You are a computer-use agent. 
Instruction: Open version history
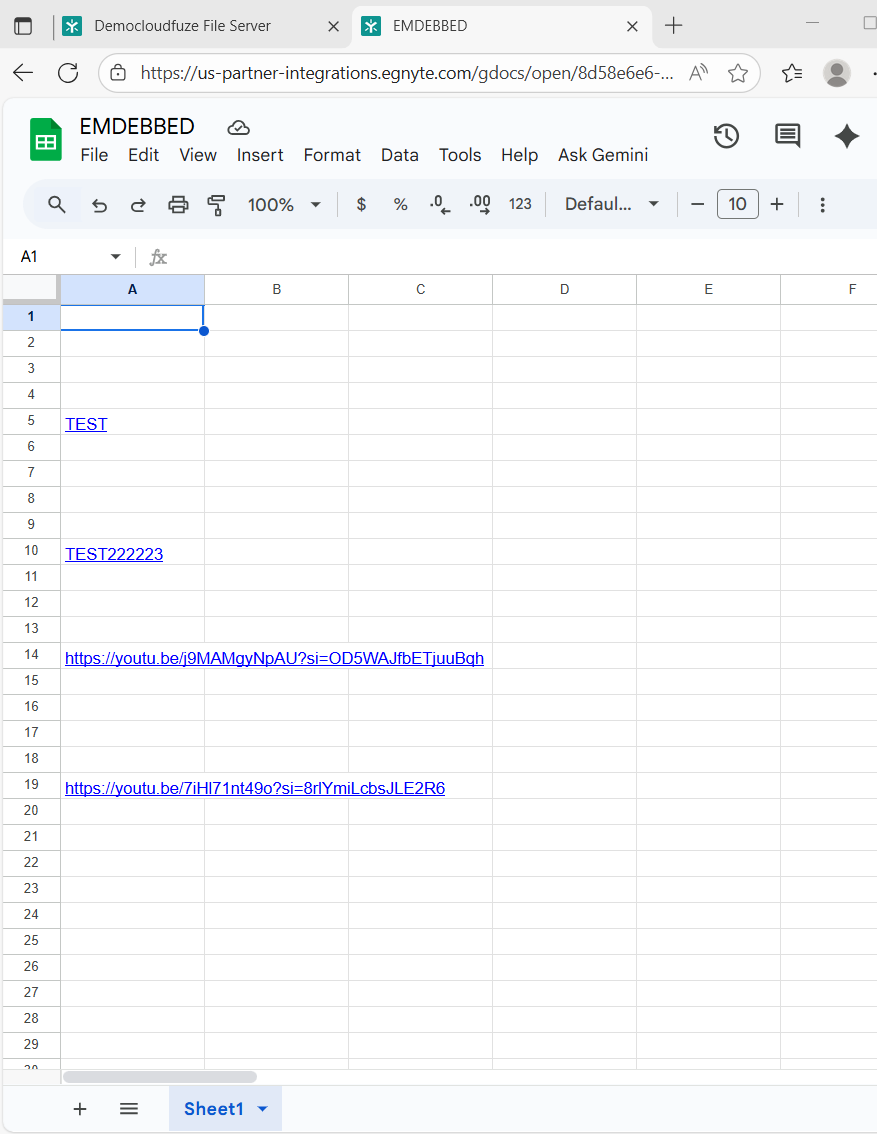click(727, 135)
